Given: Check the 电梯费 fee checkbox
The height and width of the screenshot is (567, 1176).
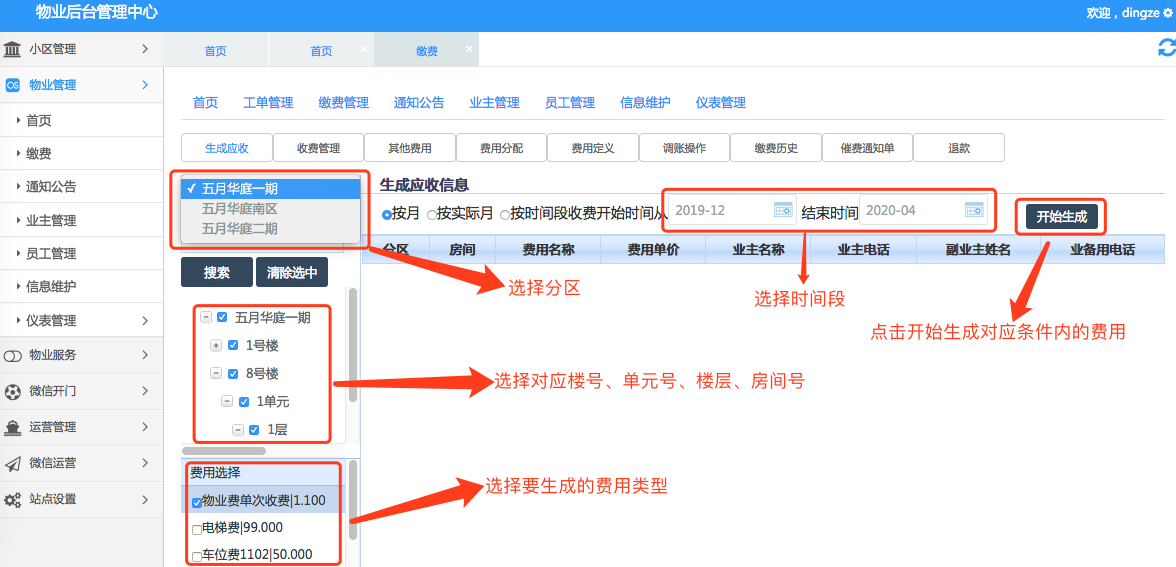Looking at the screenshot, I should click(196, 530).
